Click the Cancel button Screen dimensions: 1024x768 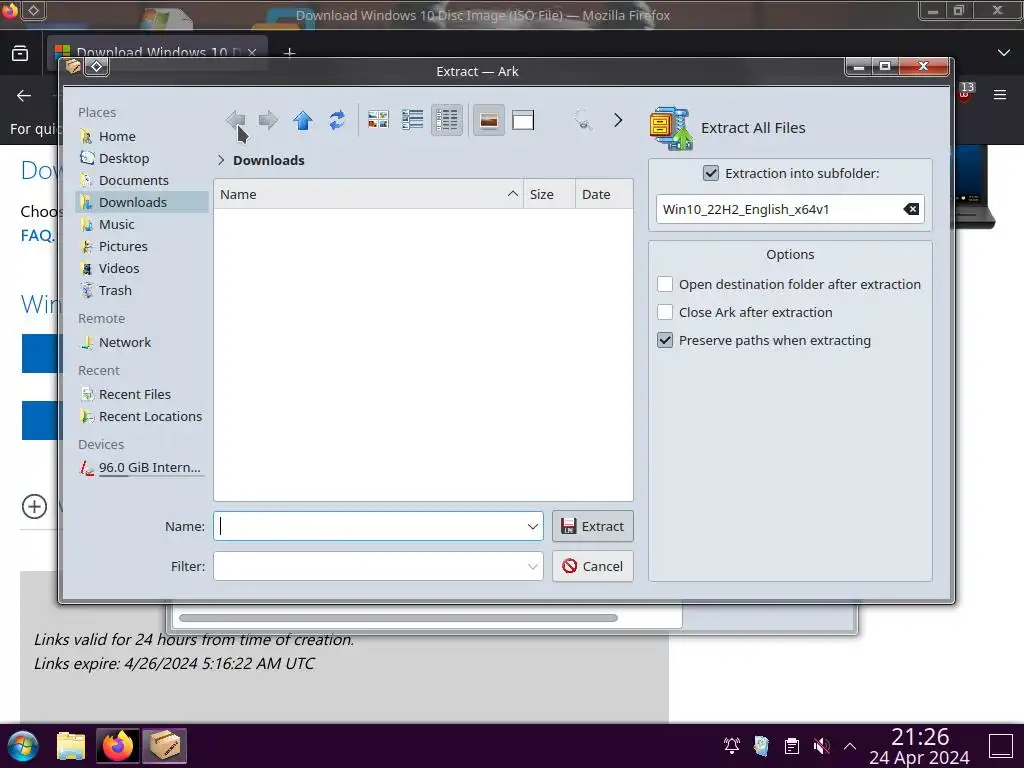(592, 566)
